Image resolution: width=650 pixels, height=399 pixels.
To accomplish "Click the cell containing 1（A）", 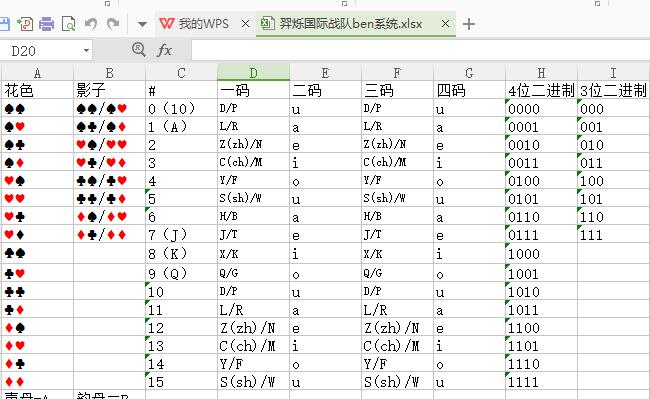I will point(182,126).
